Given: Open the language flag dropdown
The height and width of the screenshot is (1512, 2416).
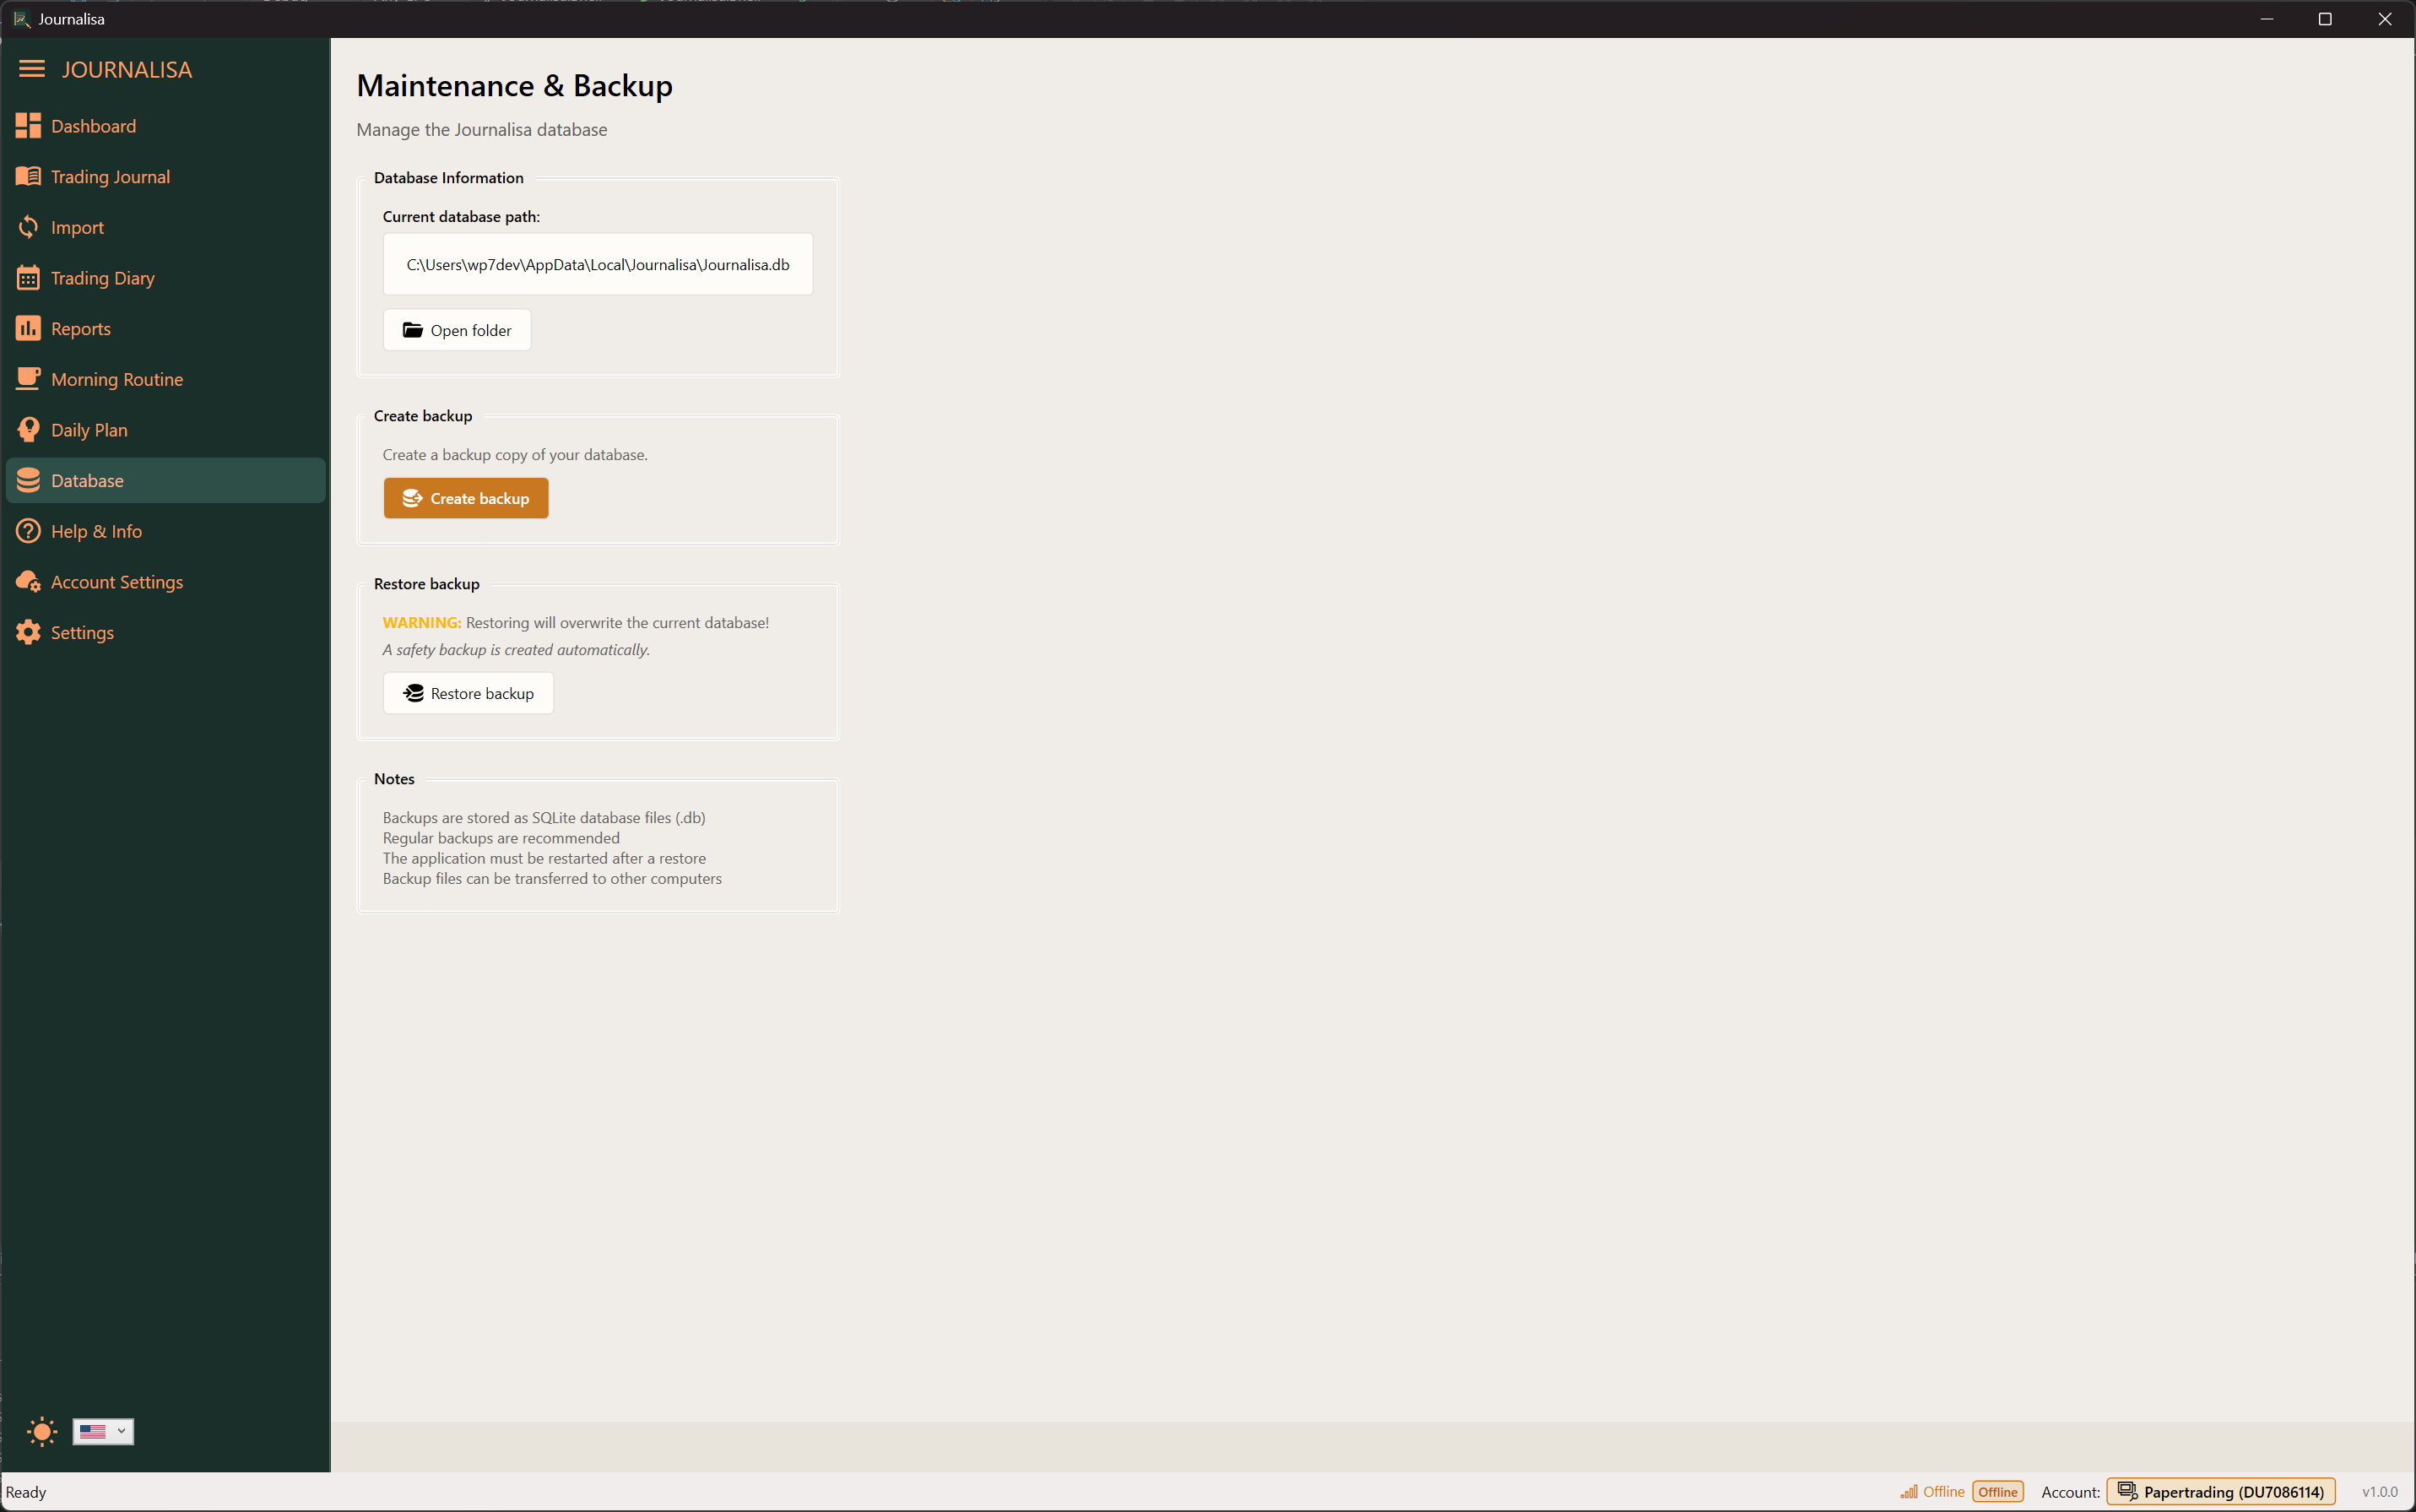Looking at the screenshot, I should click(x=103, y=1431).
